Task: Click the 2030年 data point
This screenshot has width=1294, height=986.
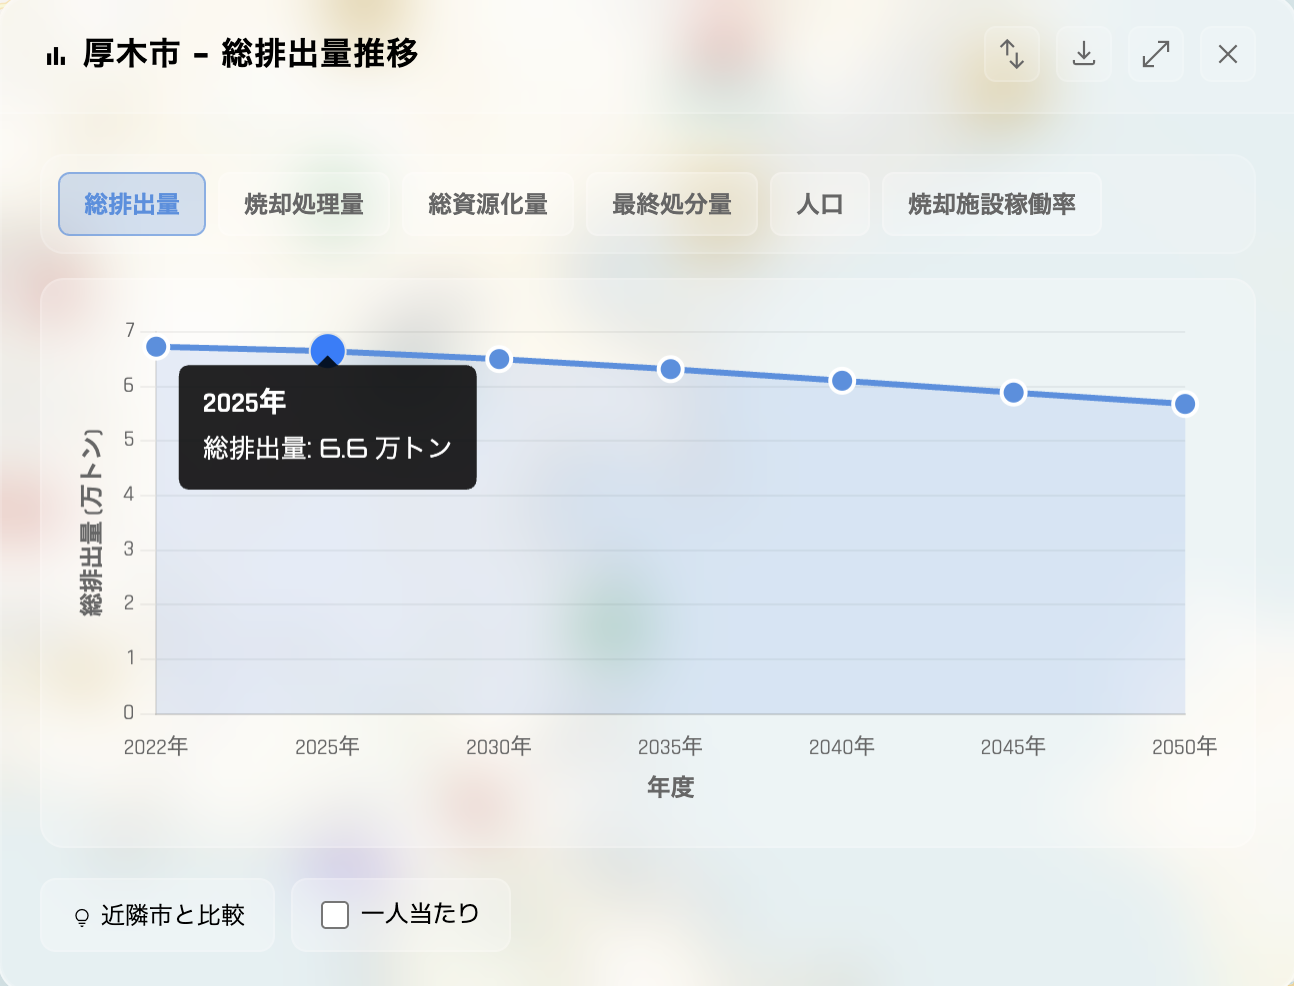Action: (499, 360)
